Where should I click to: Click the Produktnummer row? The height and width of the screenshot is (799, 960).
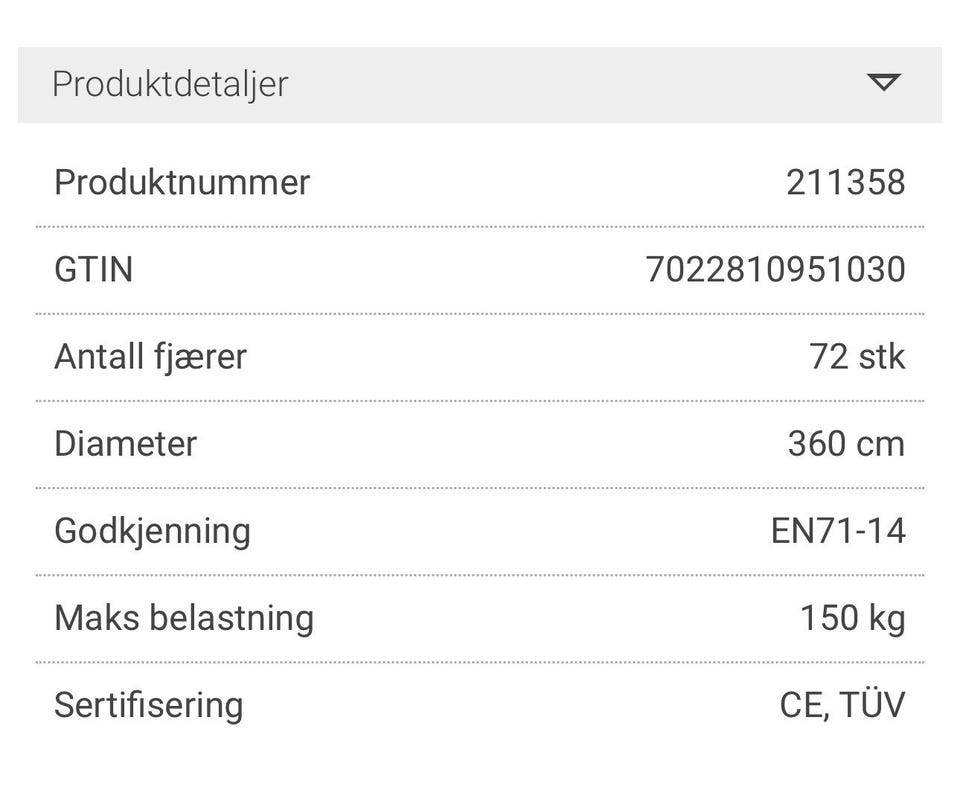[x=480, y=183]
